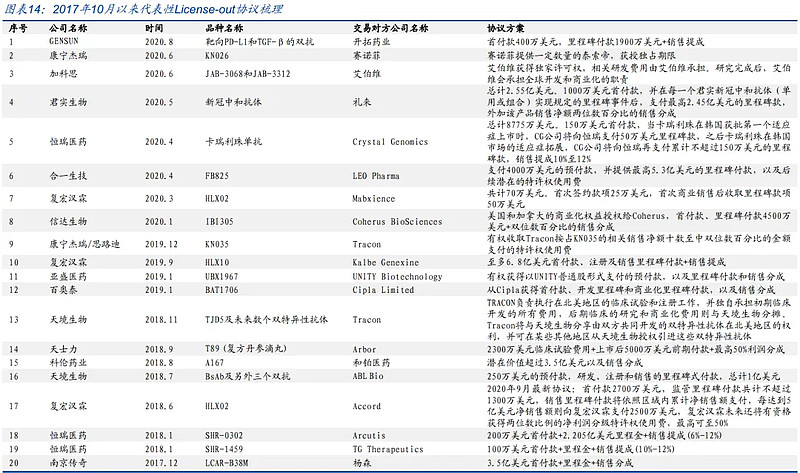The image size is (800, 473).
Task: Click product 'BAT1706'
Action: [x=221, y=290]
